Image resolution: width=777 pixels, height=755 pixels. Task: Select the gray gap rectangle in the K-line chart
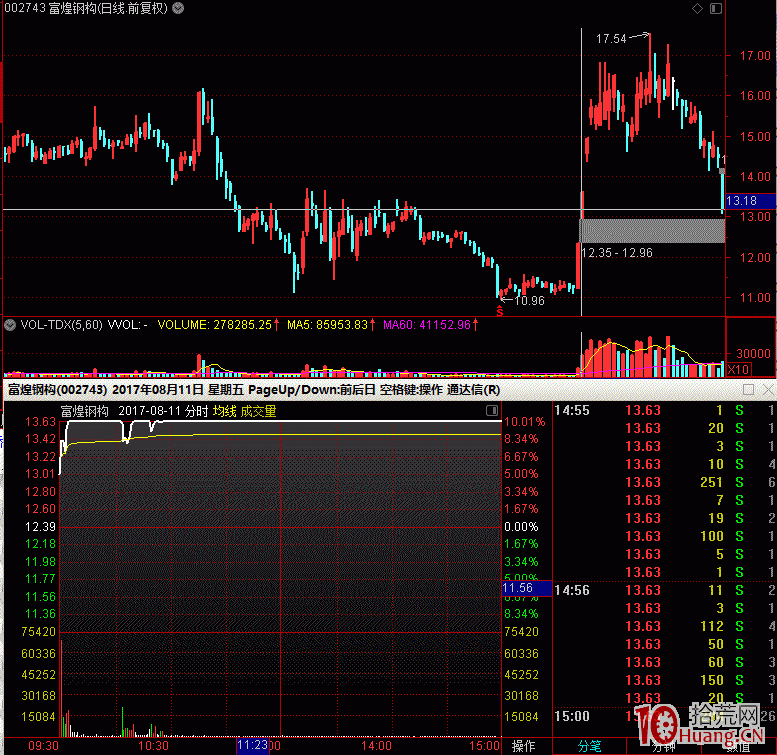click(x=652, y=230)
